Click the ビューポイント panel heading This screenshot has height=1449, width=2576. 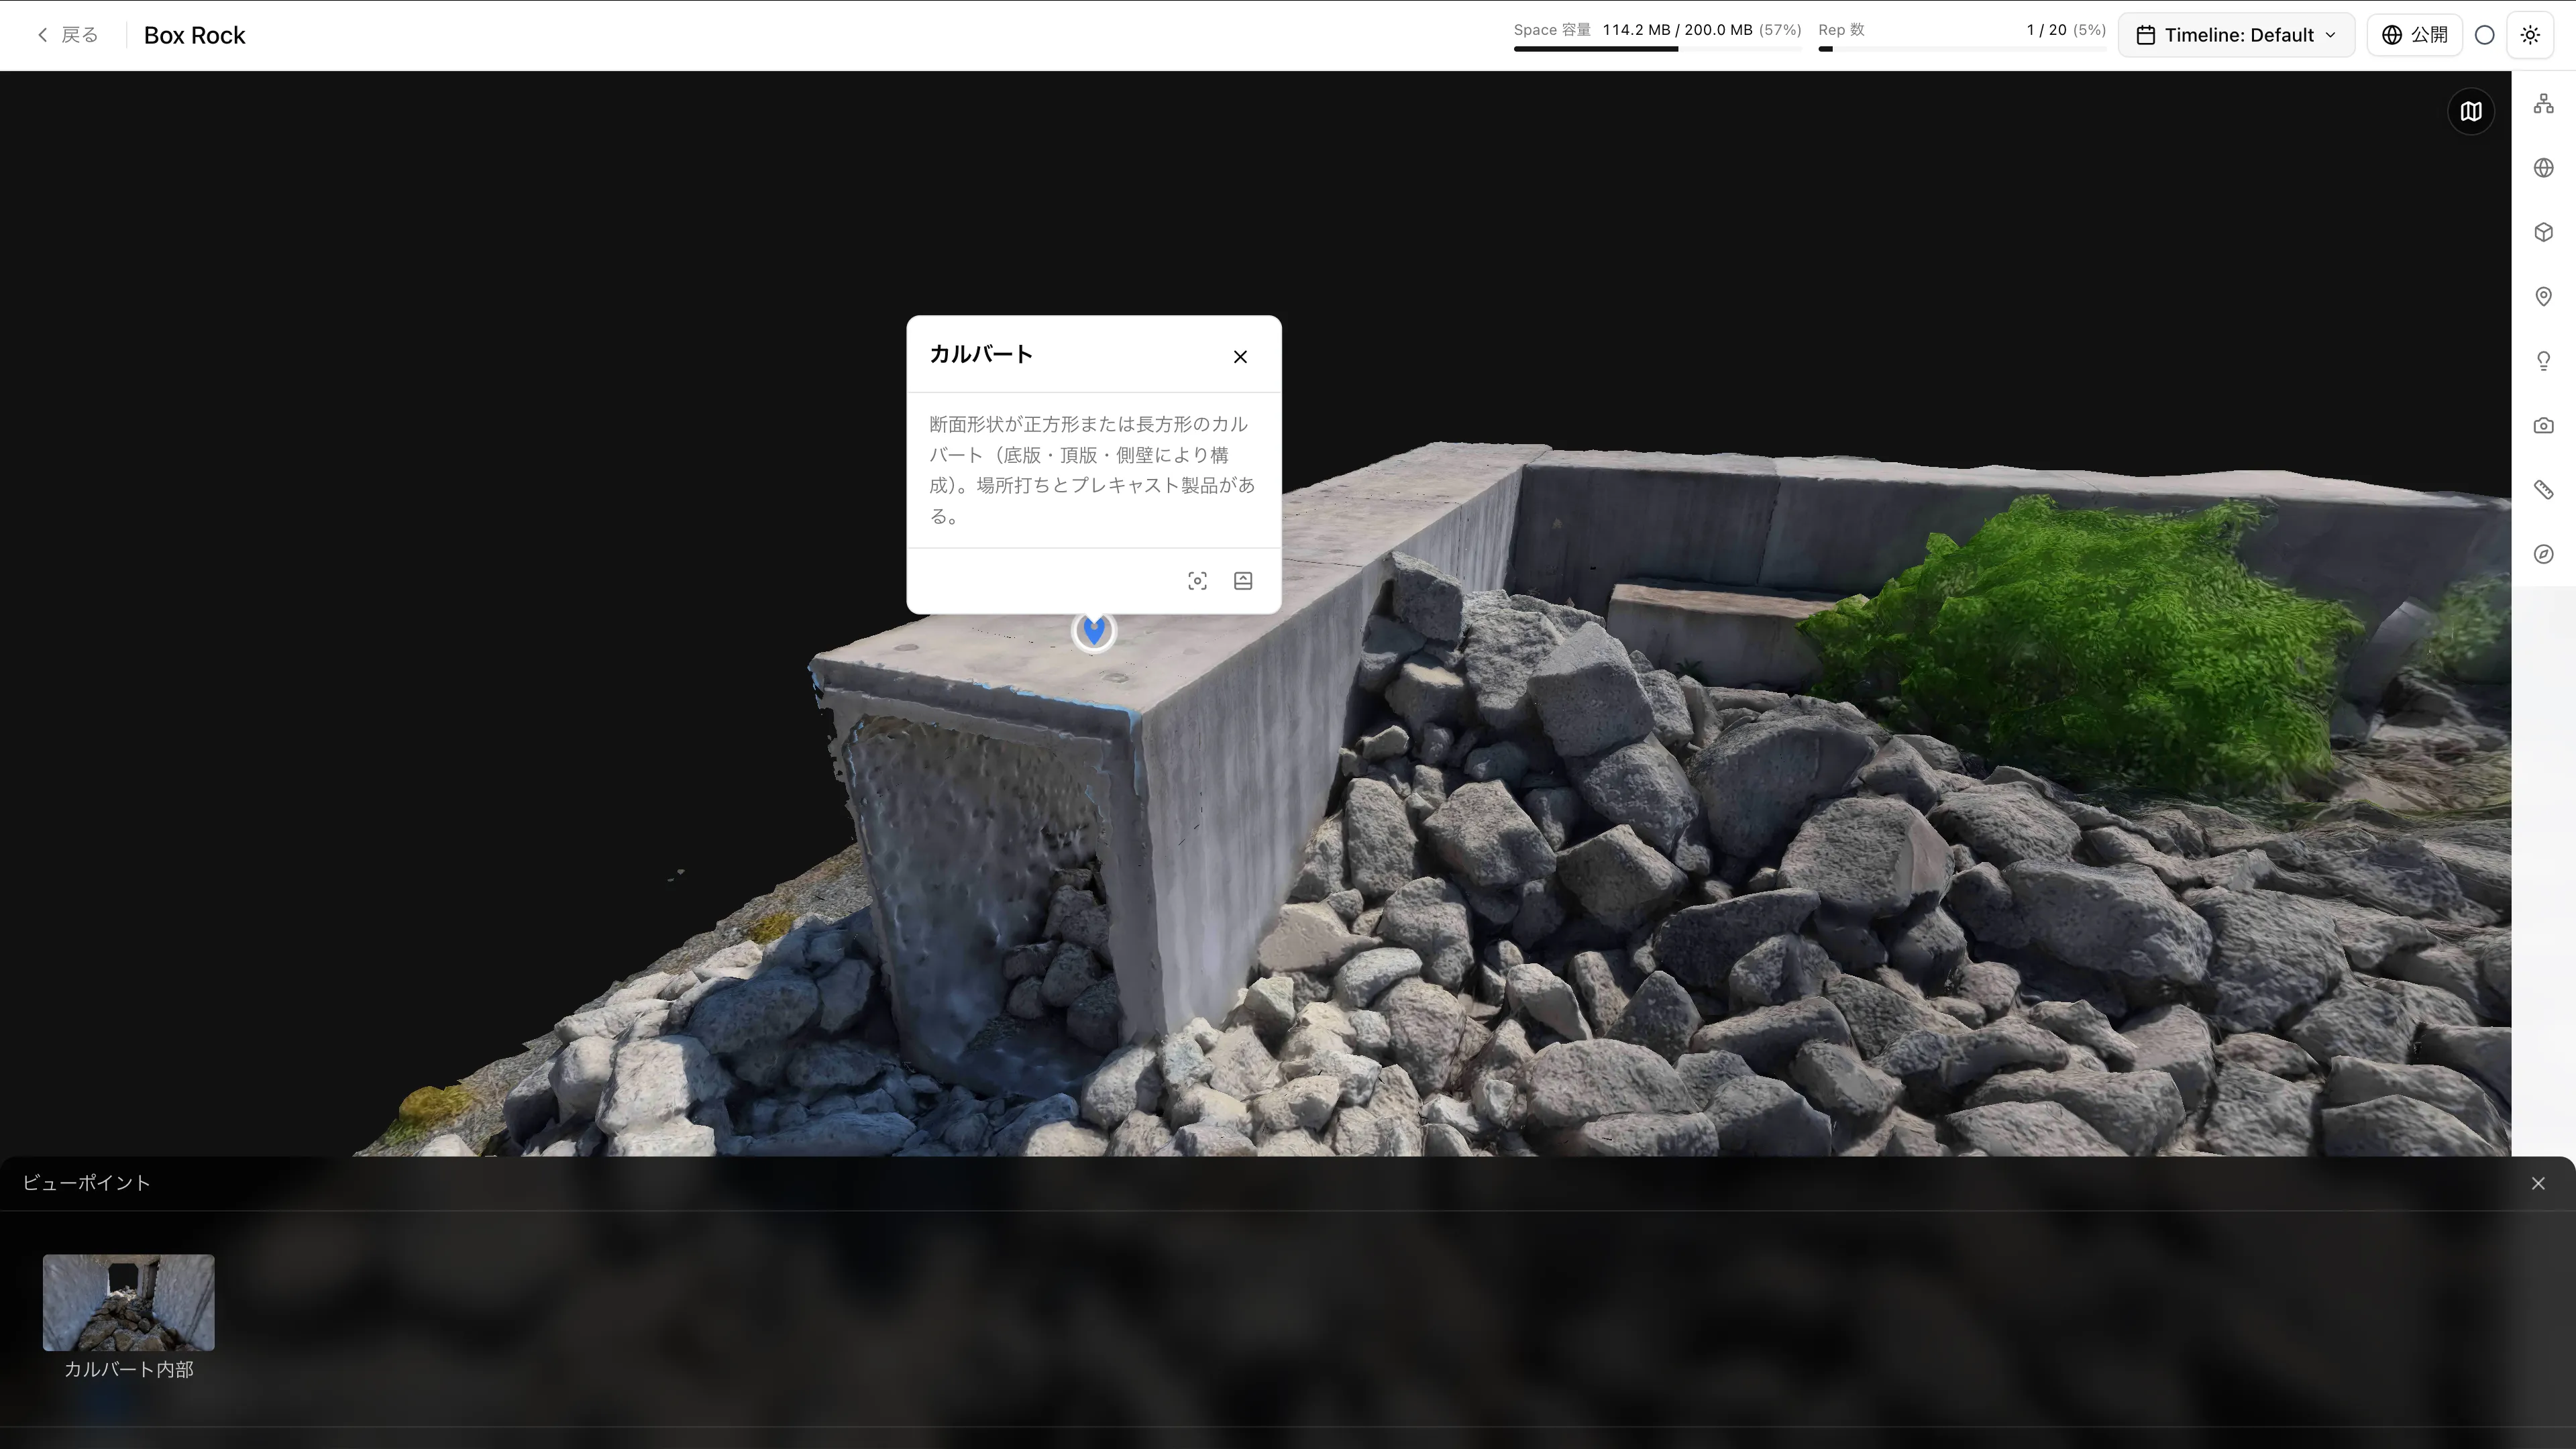[x=86, y=1183]
